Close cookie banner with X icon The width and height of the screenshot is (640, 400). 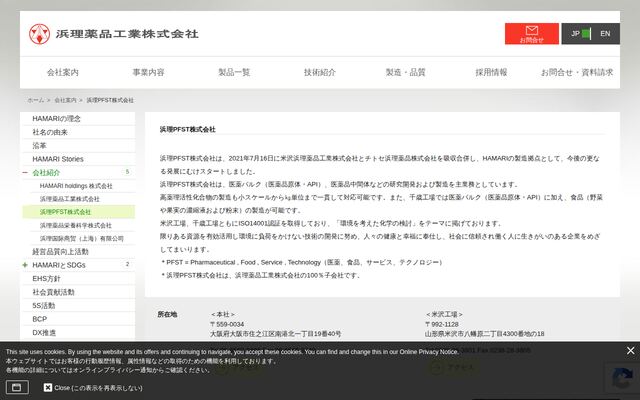tap(630, 351)
